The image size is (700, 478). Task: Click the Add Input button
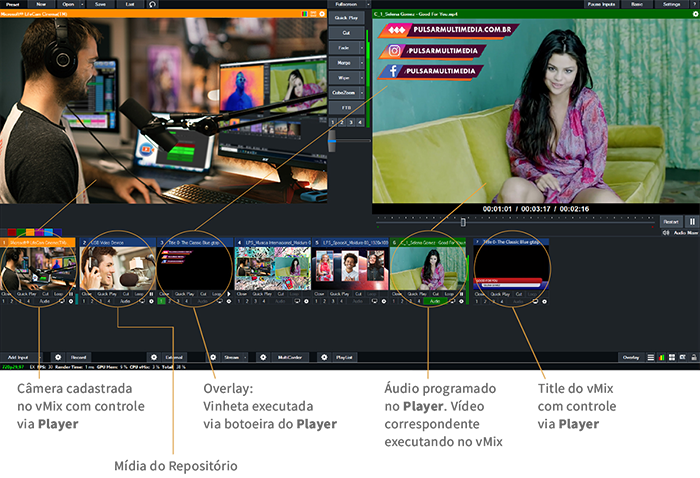(18, 357)
